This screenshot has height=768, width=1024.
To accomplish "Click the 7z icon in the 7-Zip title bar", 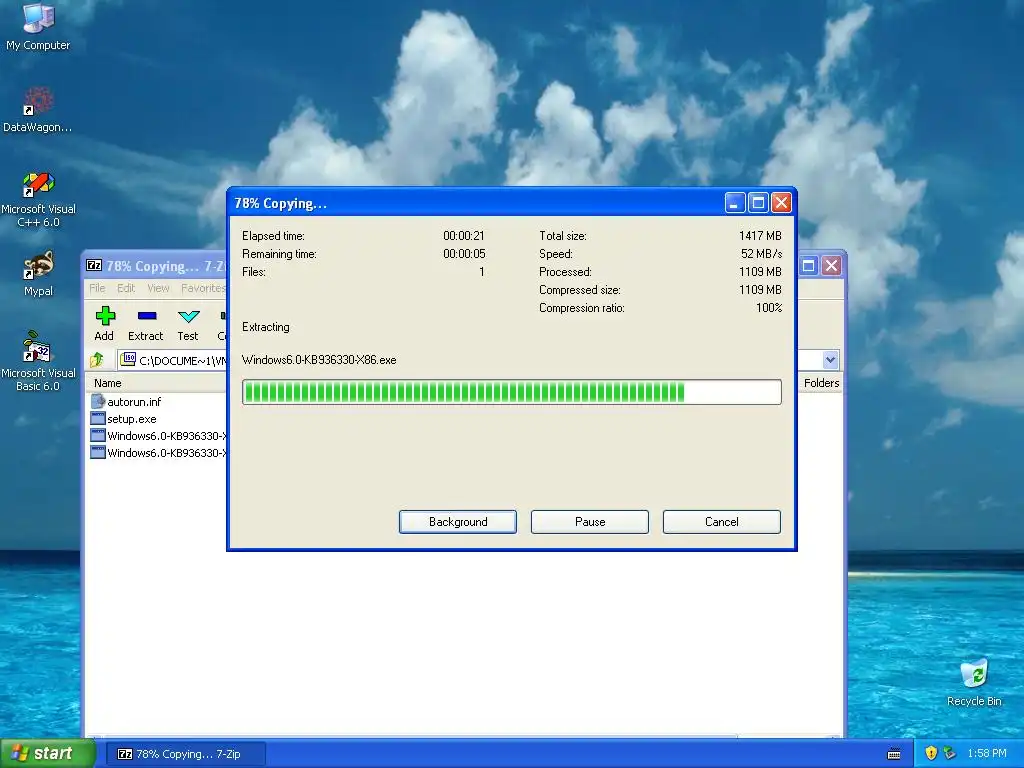I will [94, 265].
